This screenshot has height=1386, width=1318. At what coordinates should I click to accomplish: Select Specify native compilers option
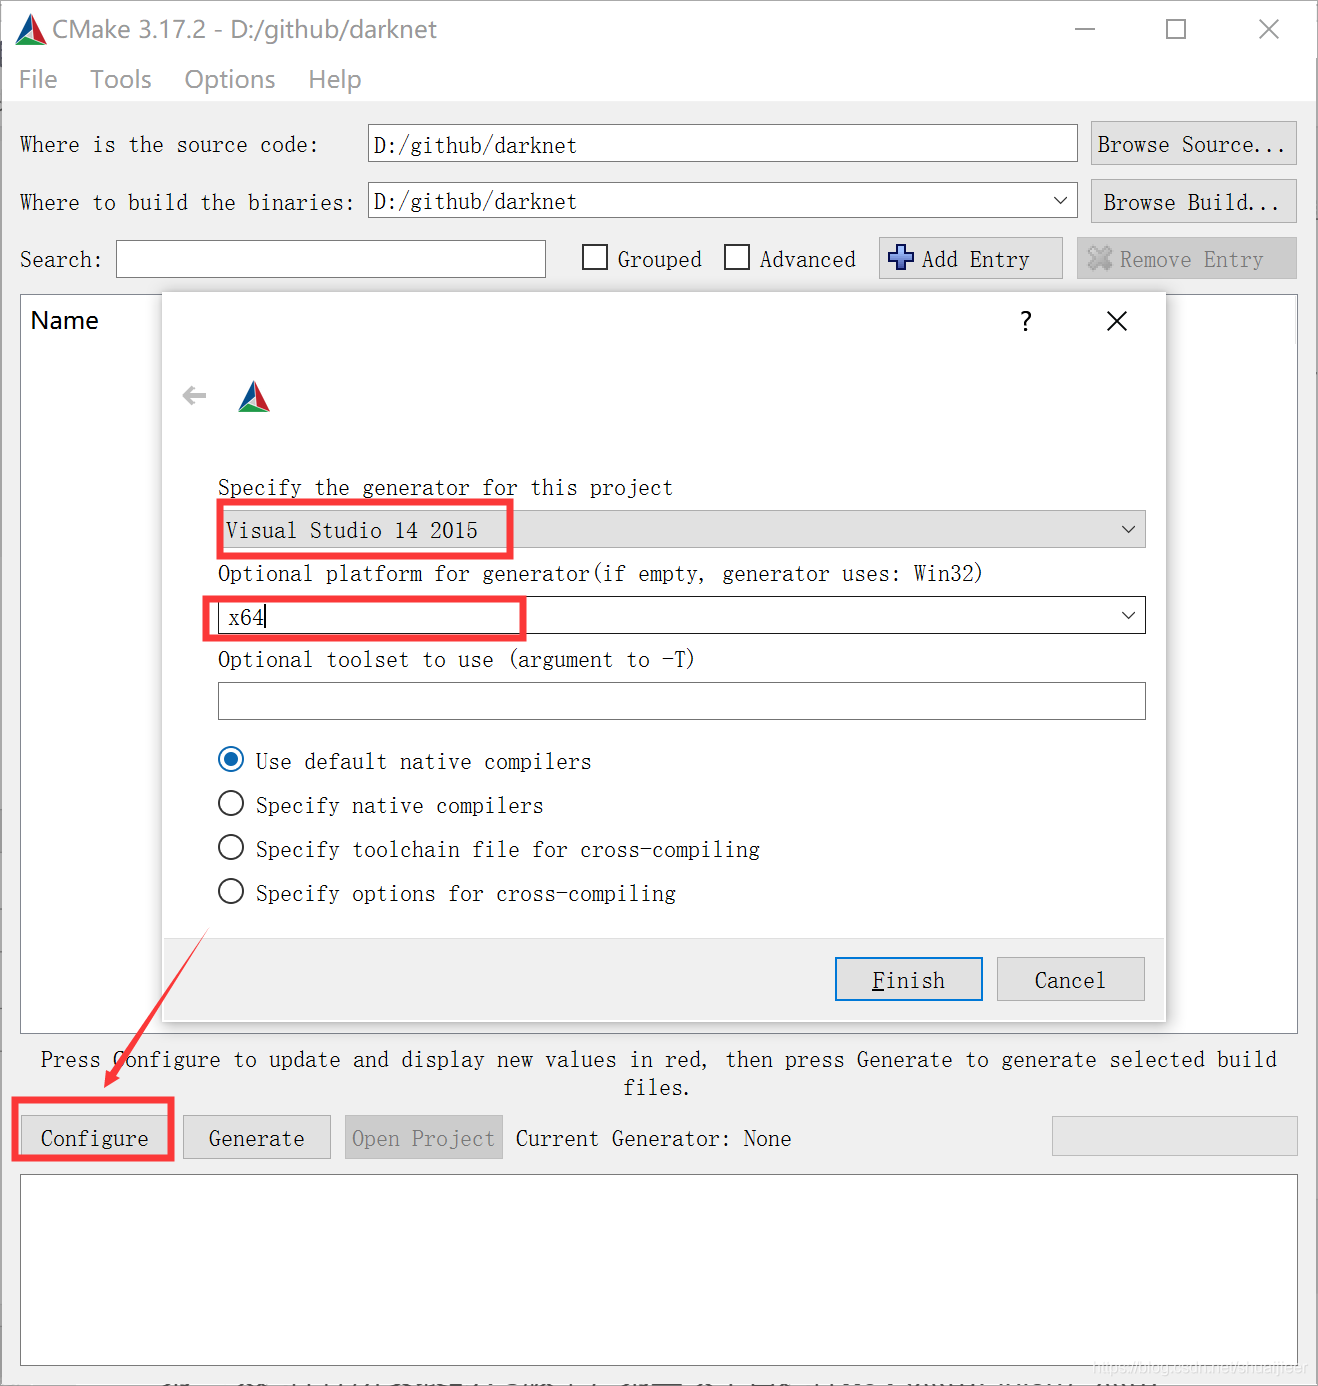click(x=231, y=804)
